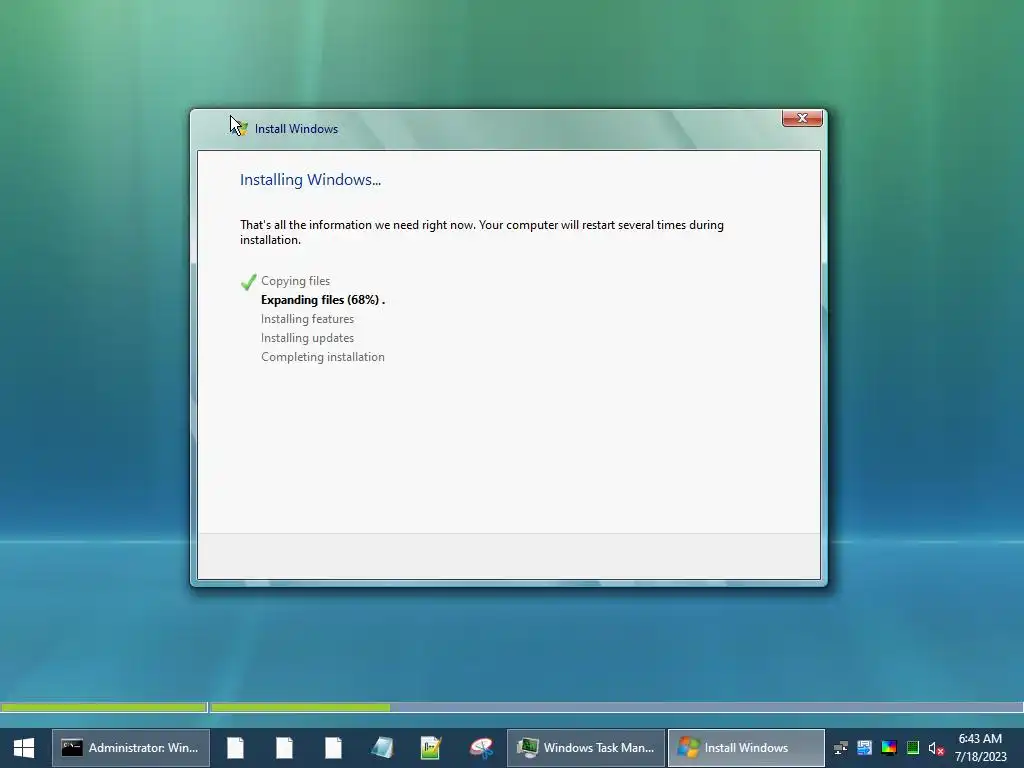Click the blue computer tray icon
The height and width of the screenshot is (768, 1024).
click(865, 748)
